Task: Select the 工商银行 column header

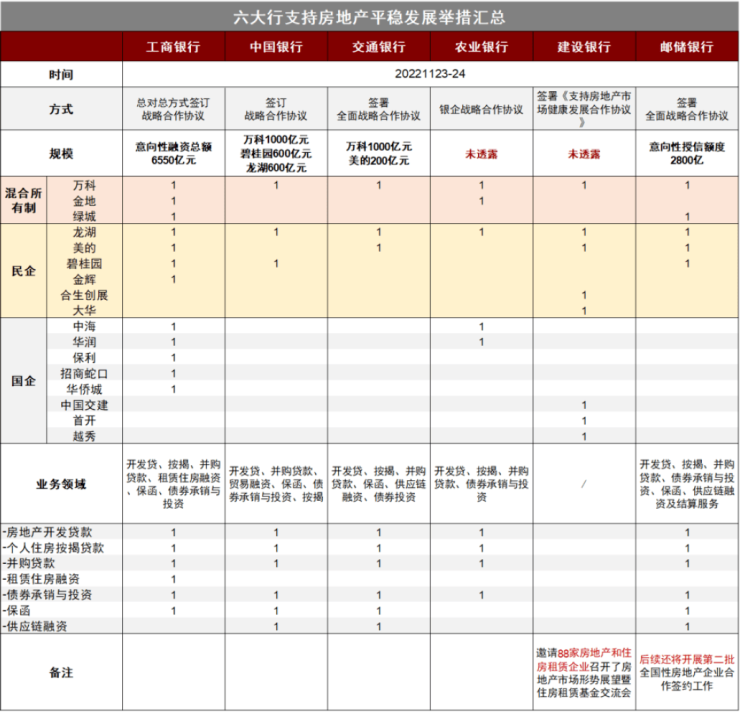Action: pyautogui.click(x=173, y=47)
